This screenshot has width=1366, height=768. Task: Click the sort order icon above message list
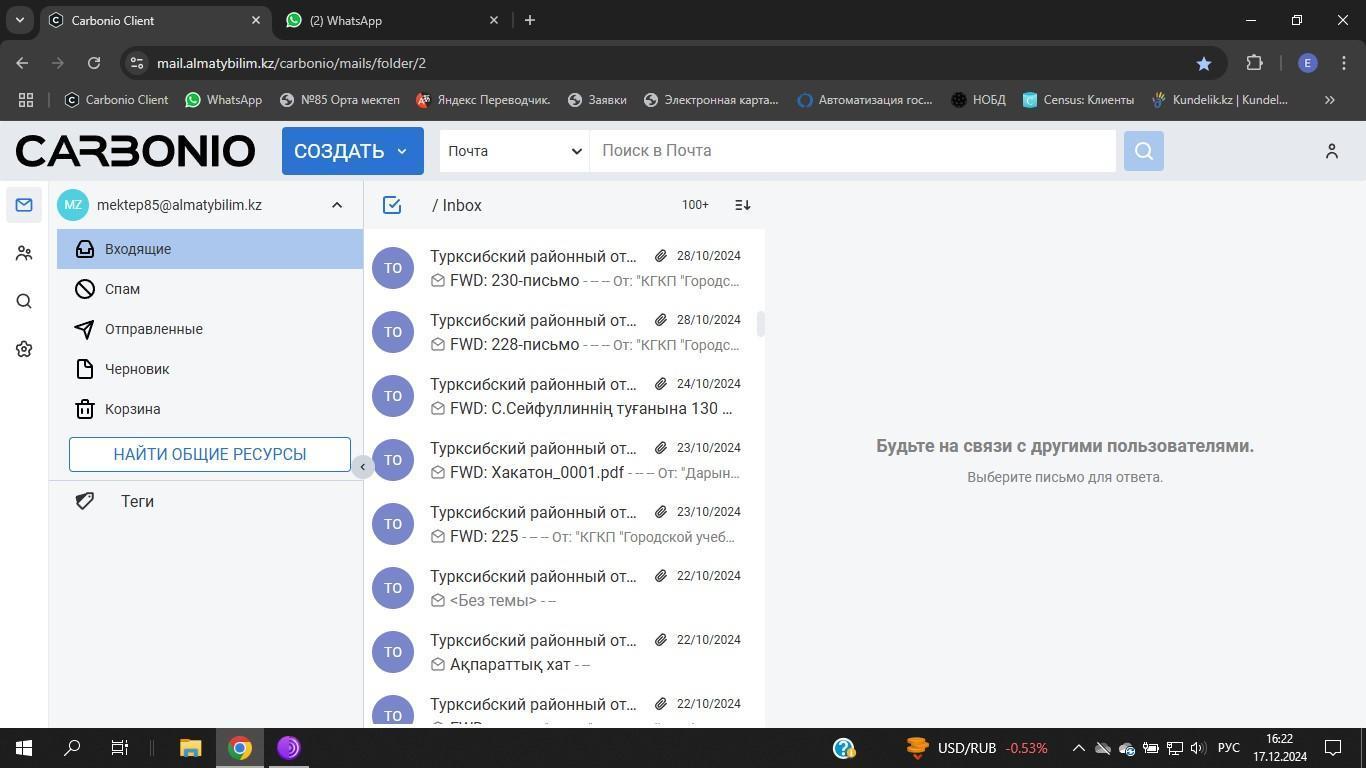point(742,205)
